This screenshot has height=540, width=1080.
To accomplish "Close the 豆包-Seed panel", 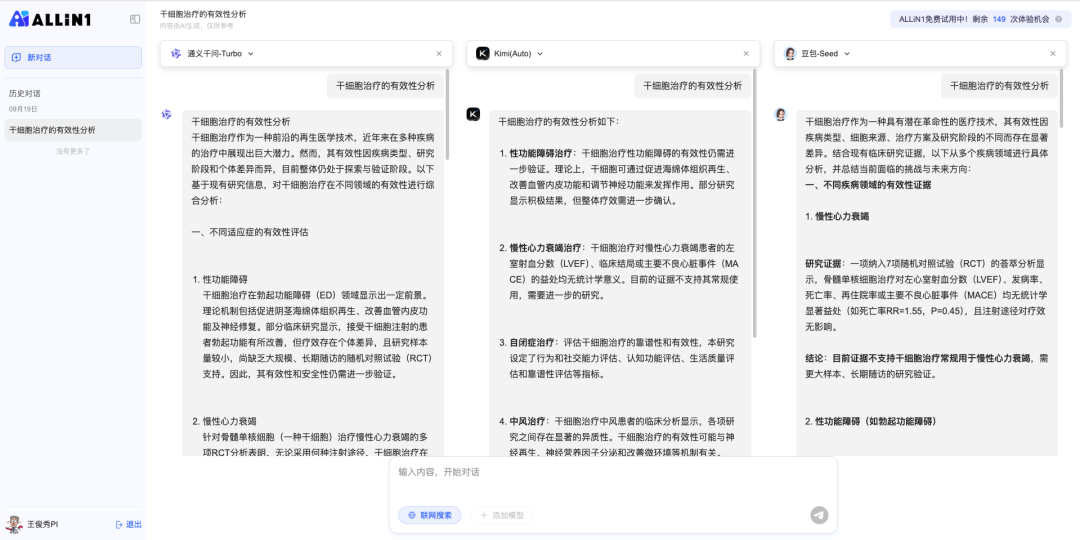I will pos(1052,54).
